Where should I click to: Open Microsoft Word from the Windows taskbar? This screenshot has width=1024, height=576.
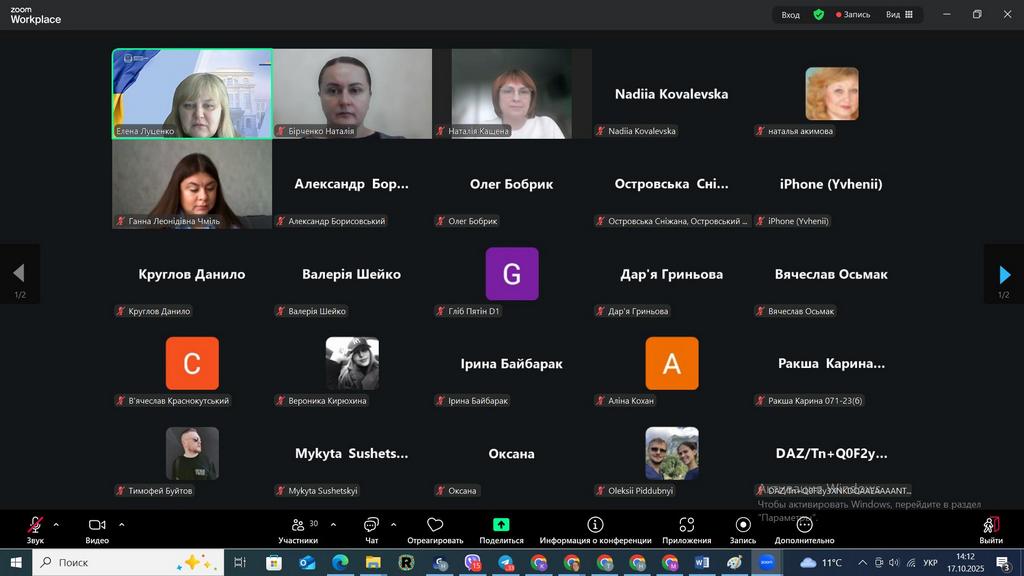point(701,563)
